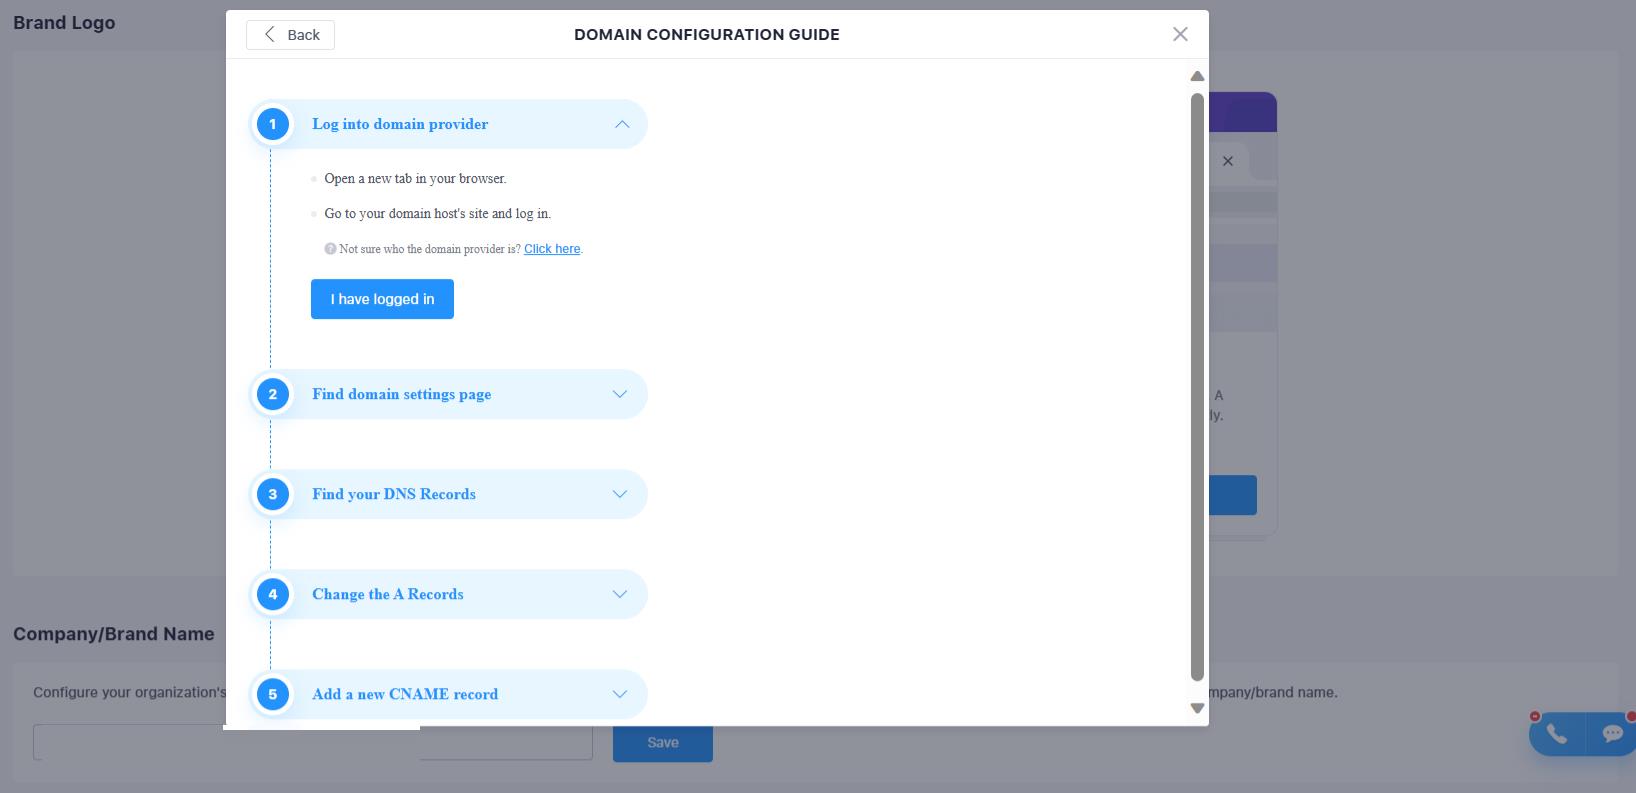
Task: Click the Add a new CNAME record title
Action: coord(405,694)
